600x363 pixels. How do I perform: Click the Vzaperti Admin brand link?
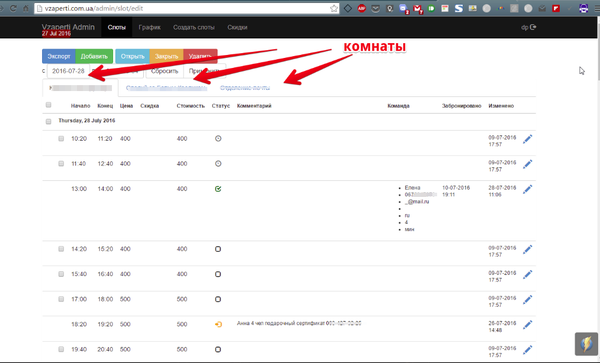pos(68,27)
